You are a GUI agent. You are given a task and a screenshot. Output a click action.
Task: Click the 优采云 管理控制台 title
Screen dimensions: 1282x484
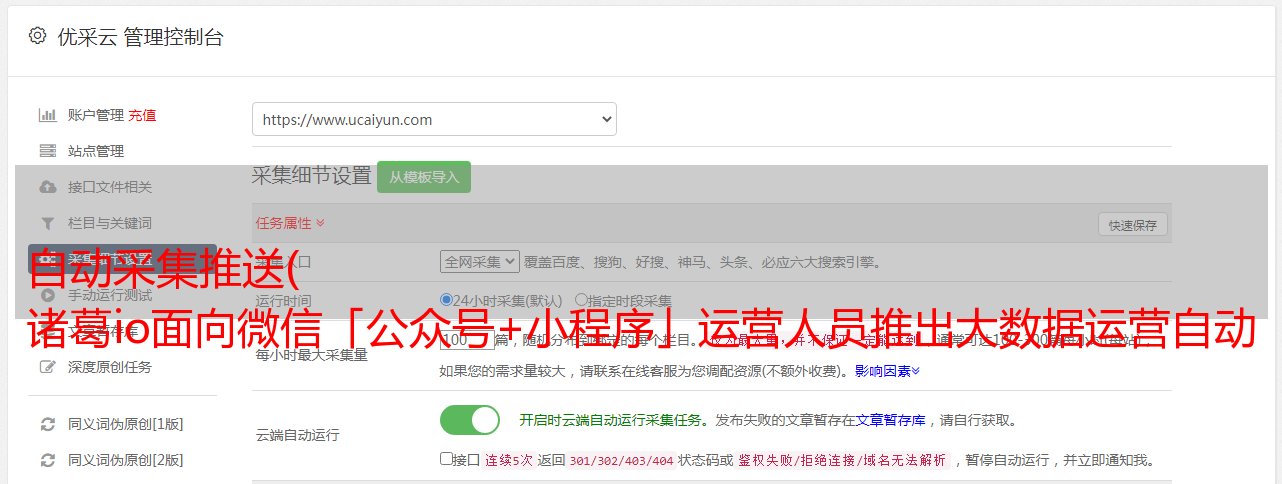(x=140, y=37)
